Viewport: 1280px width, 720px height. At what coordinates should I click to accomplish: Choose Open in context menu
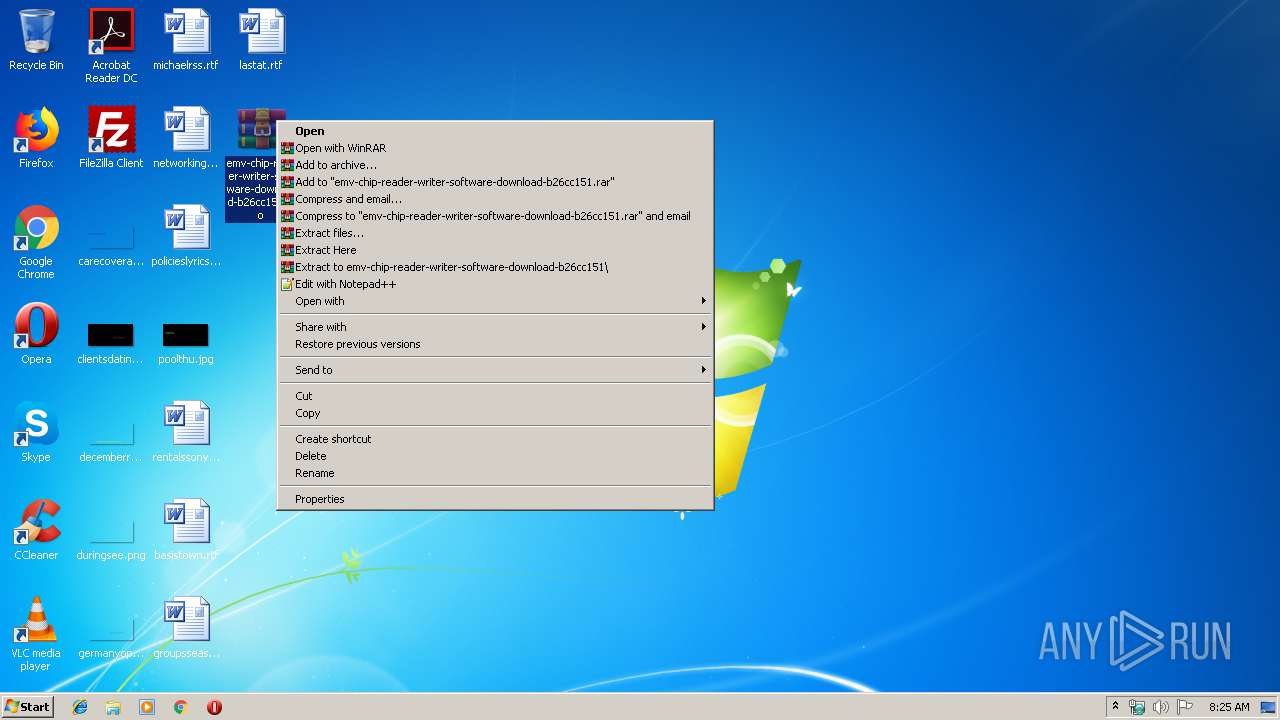[495, 131]
